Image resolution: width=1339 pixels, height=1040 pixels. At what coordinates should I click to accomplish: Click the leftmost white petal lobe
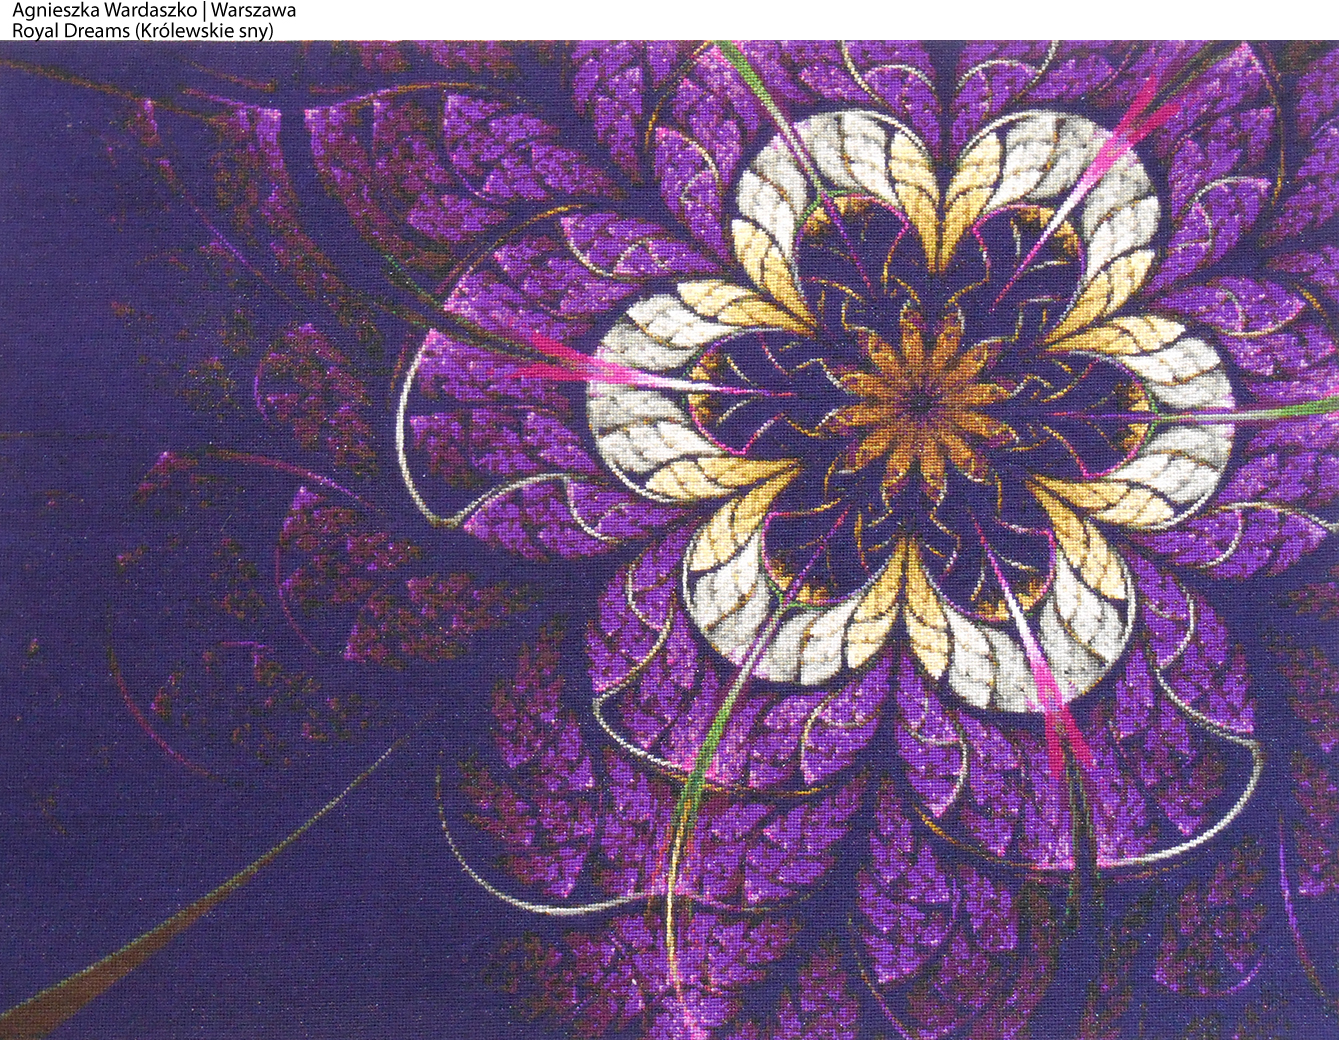635,400
